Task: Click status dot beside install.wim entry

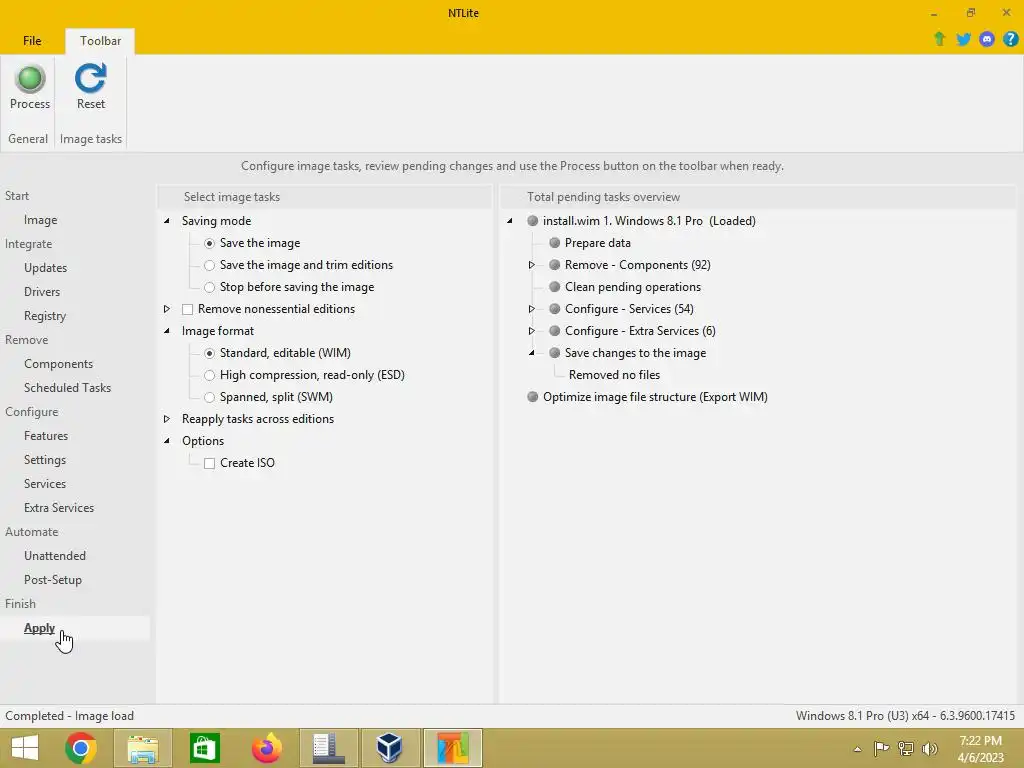Action: click(x=532, y=221)
